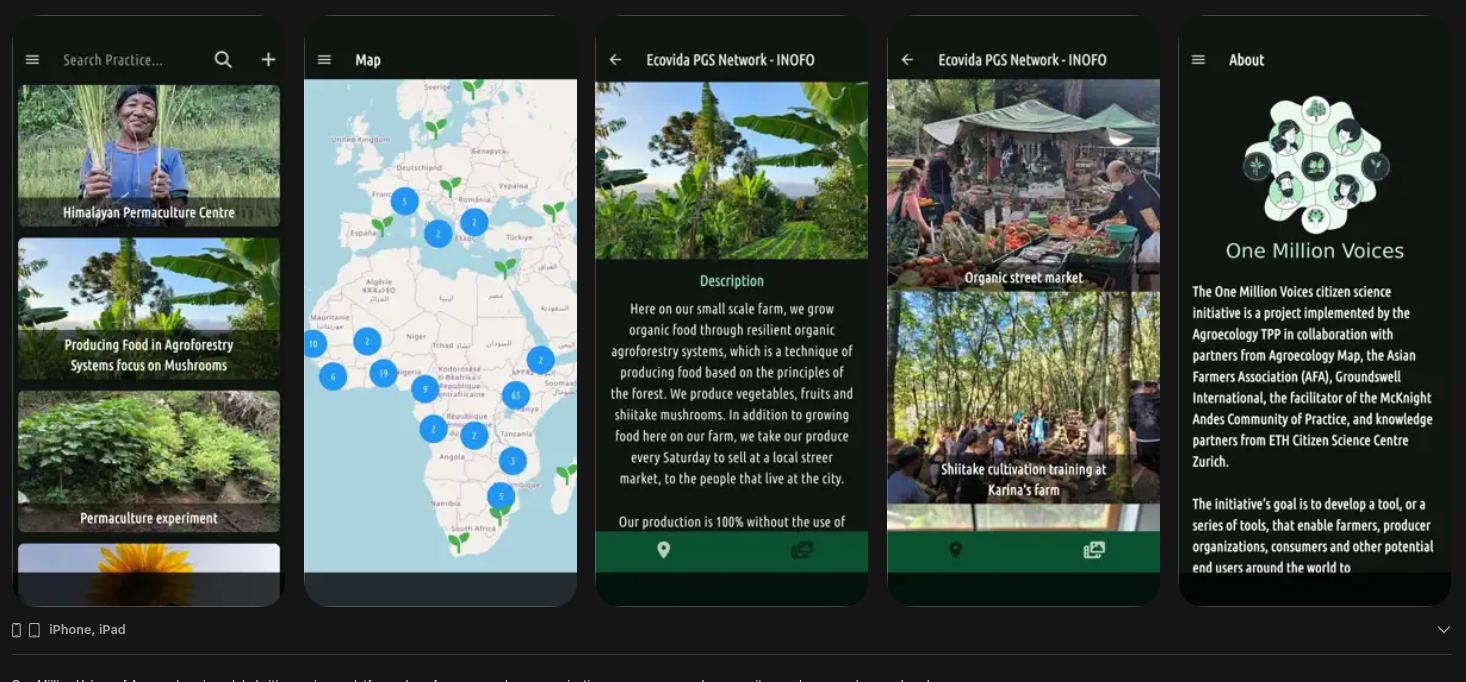1466x682 pixels.
Task: Expand the iPhone, iPad device chevron
Action: [x=1443, y=630]
